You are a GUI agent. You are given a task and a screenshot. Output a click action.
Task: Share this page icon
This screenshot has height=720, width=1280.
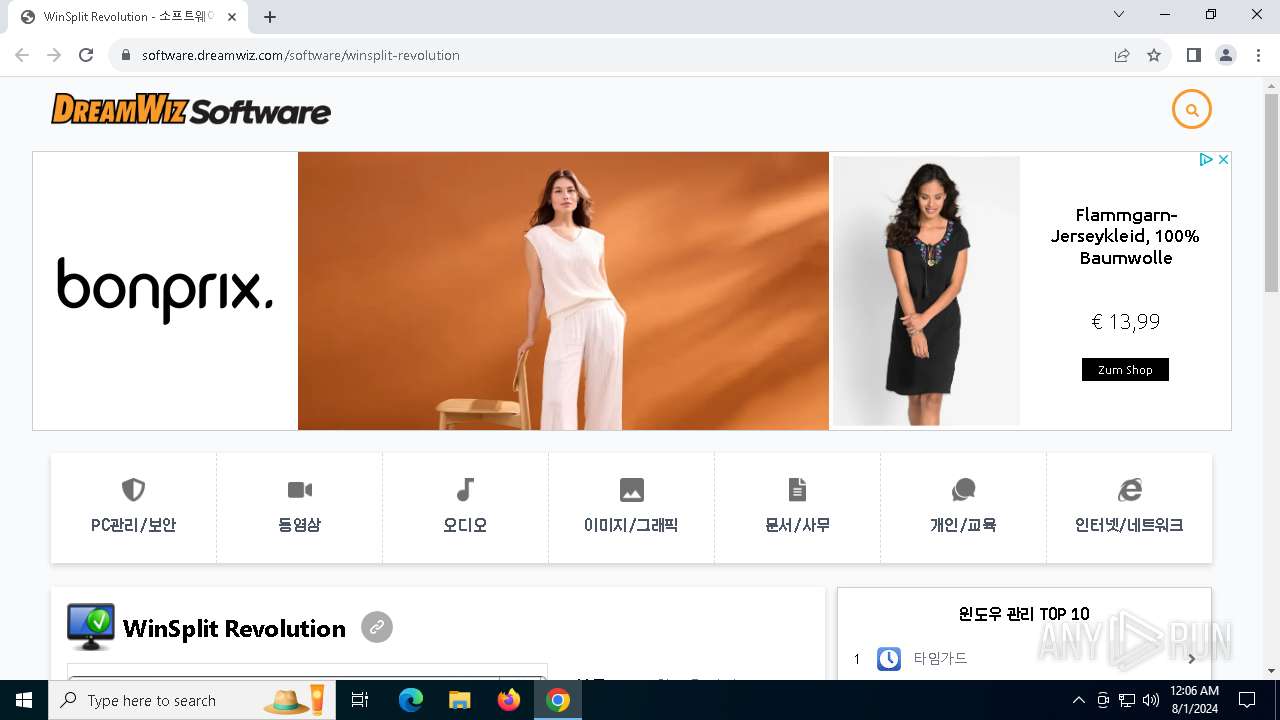[1122, 55]
